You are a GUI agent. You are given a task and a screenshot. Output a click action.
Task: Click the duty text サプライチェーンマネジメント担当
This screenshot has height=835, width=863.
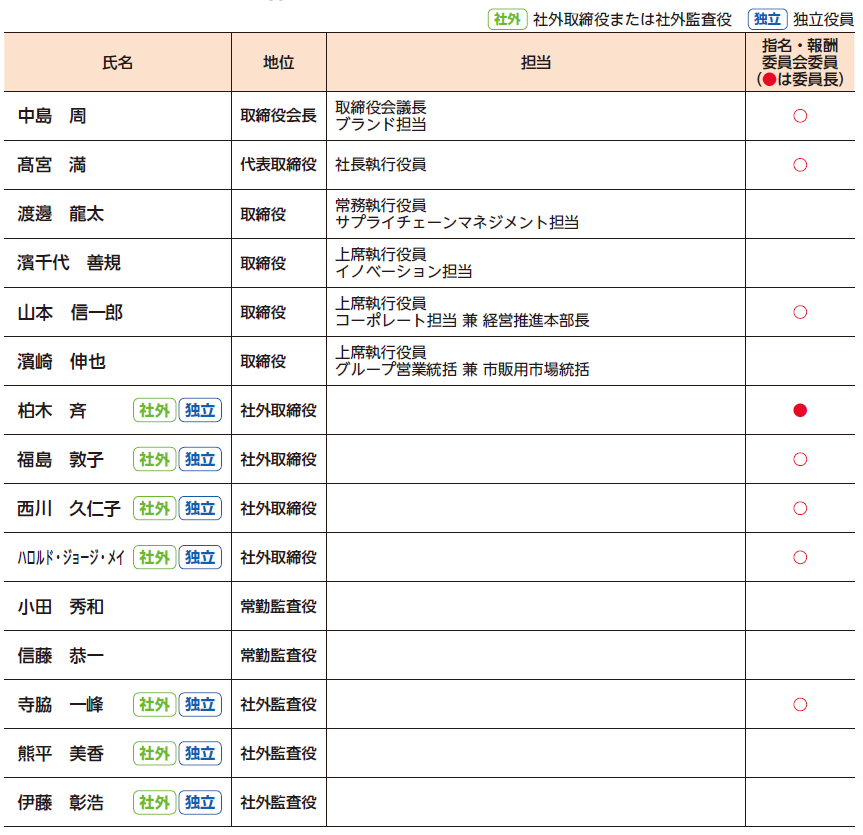pos(457,222)
